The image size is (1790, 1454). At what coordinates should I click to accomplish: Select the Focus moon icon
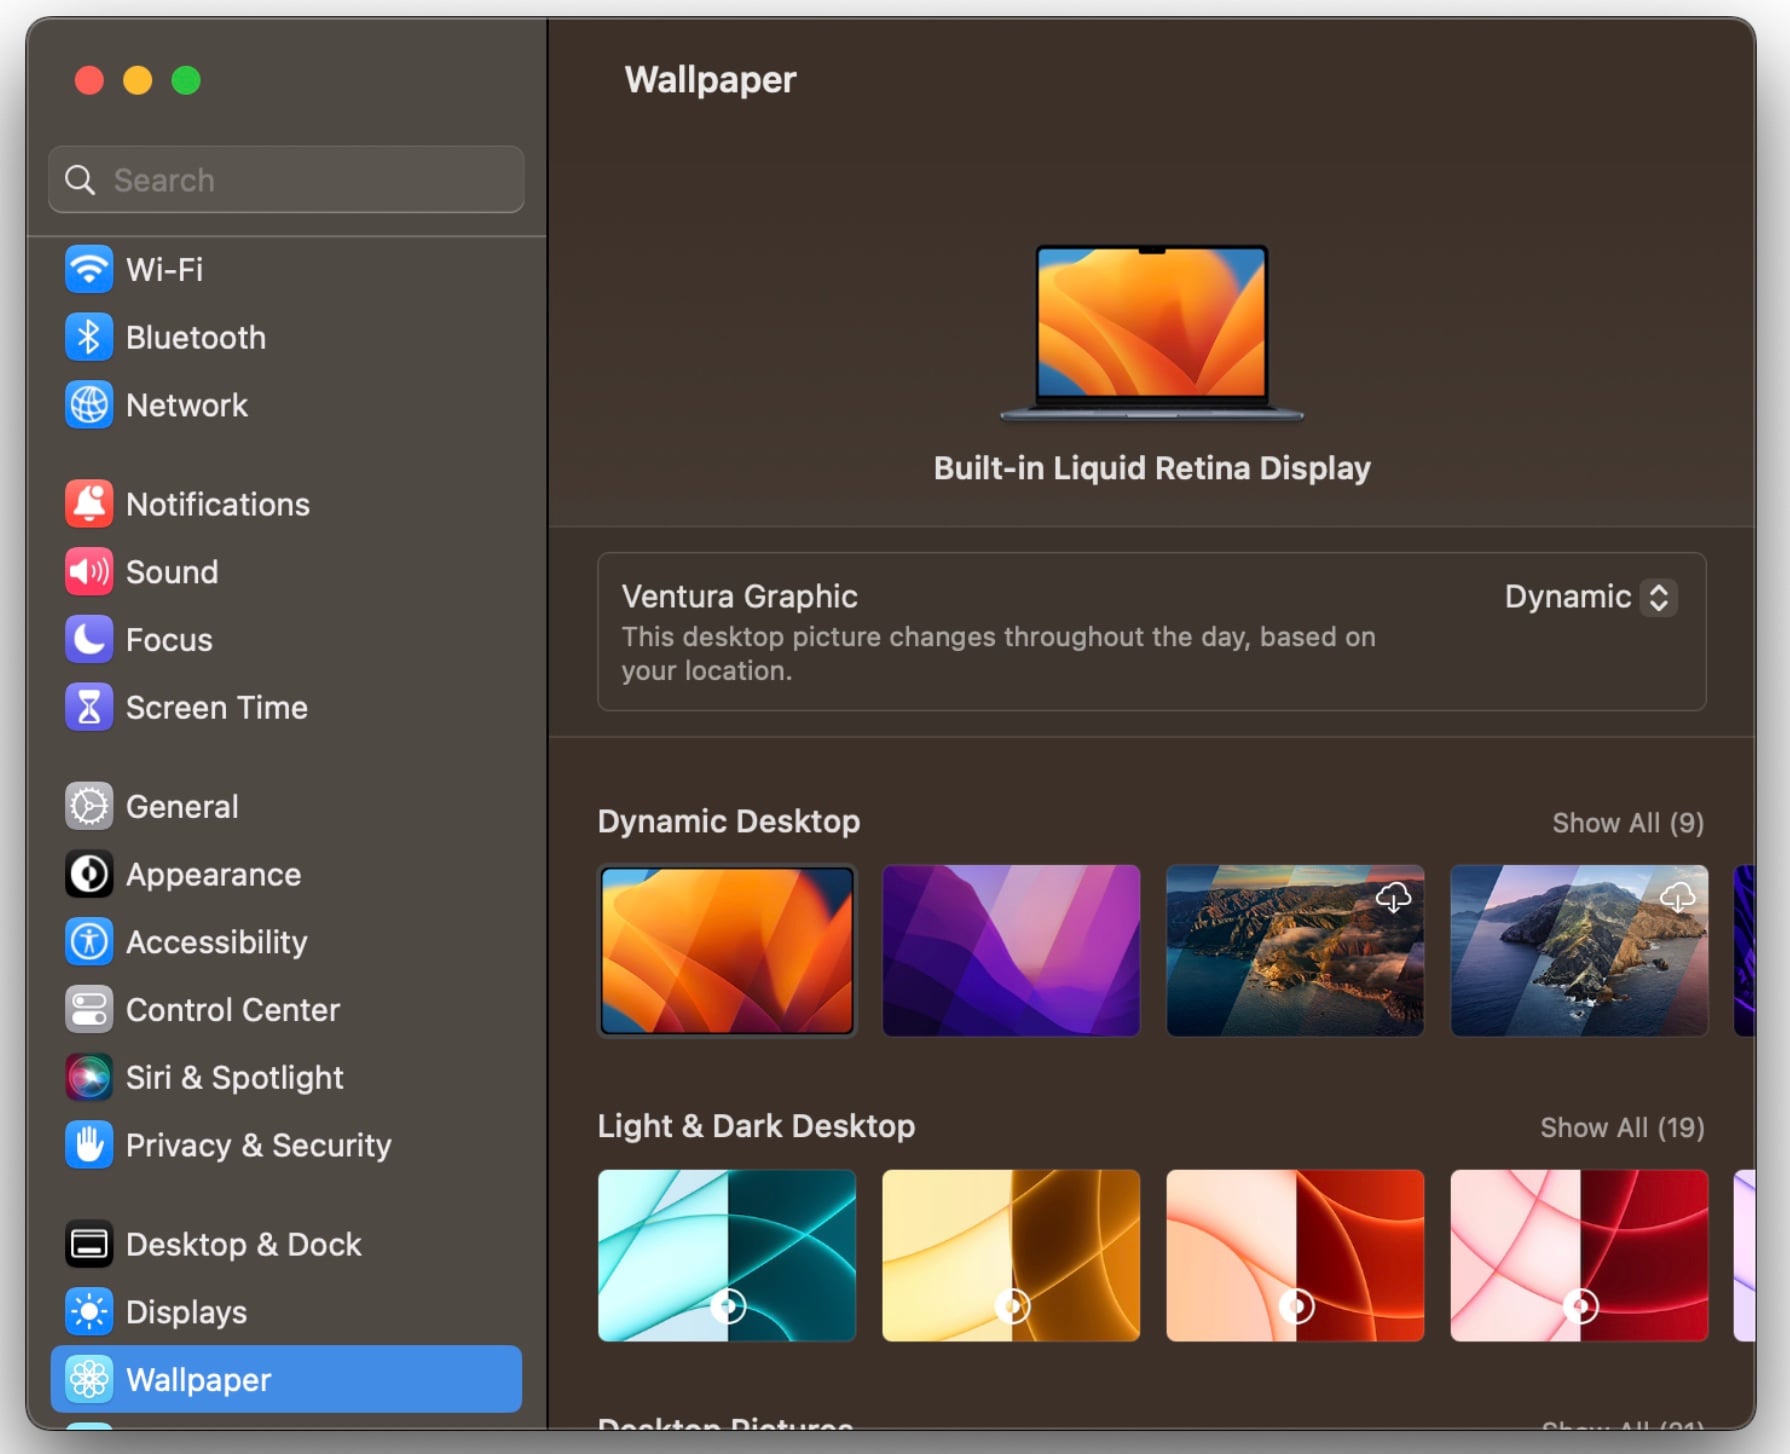click(89, 639)
